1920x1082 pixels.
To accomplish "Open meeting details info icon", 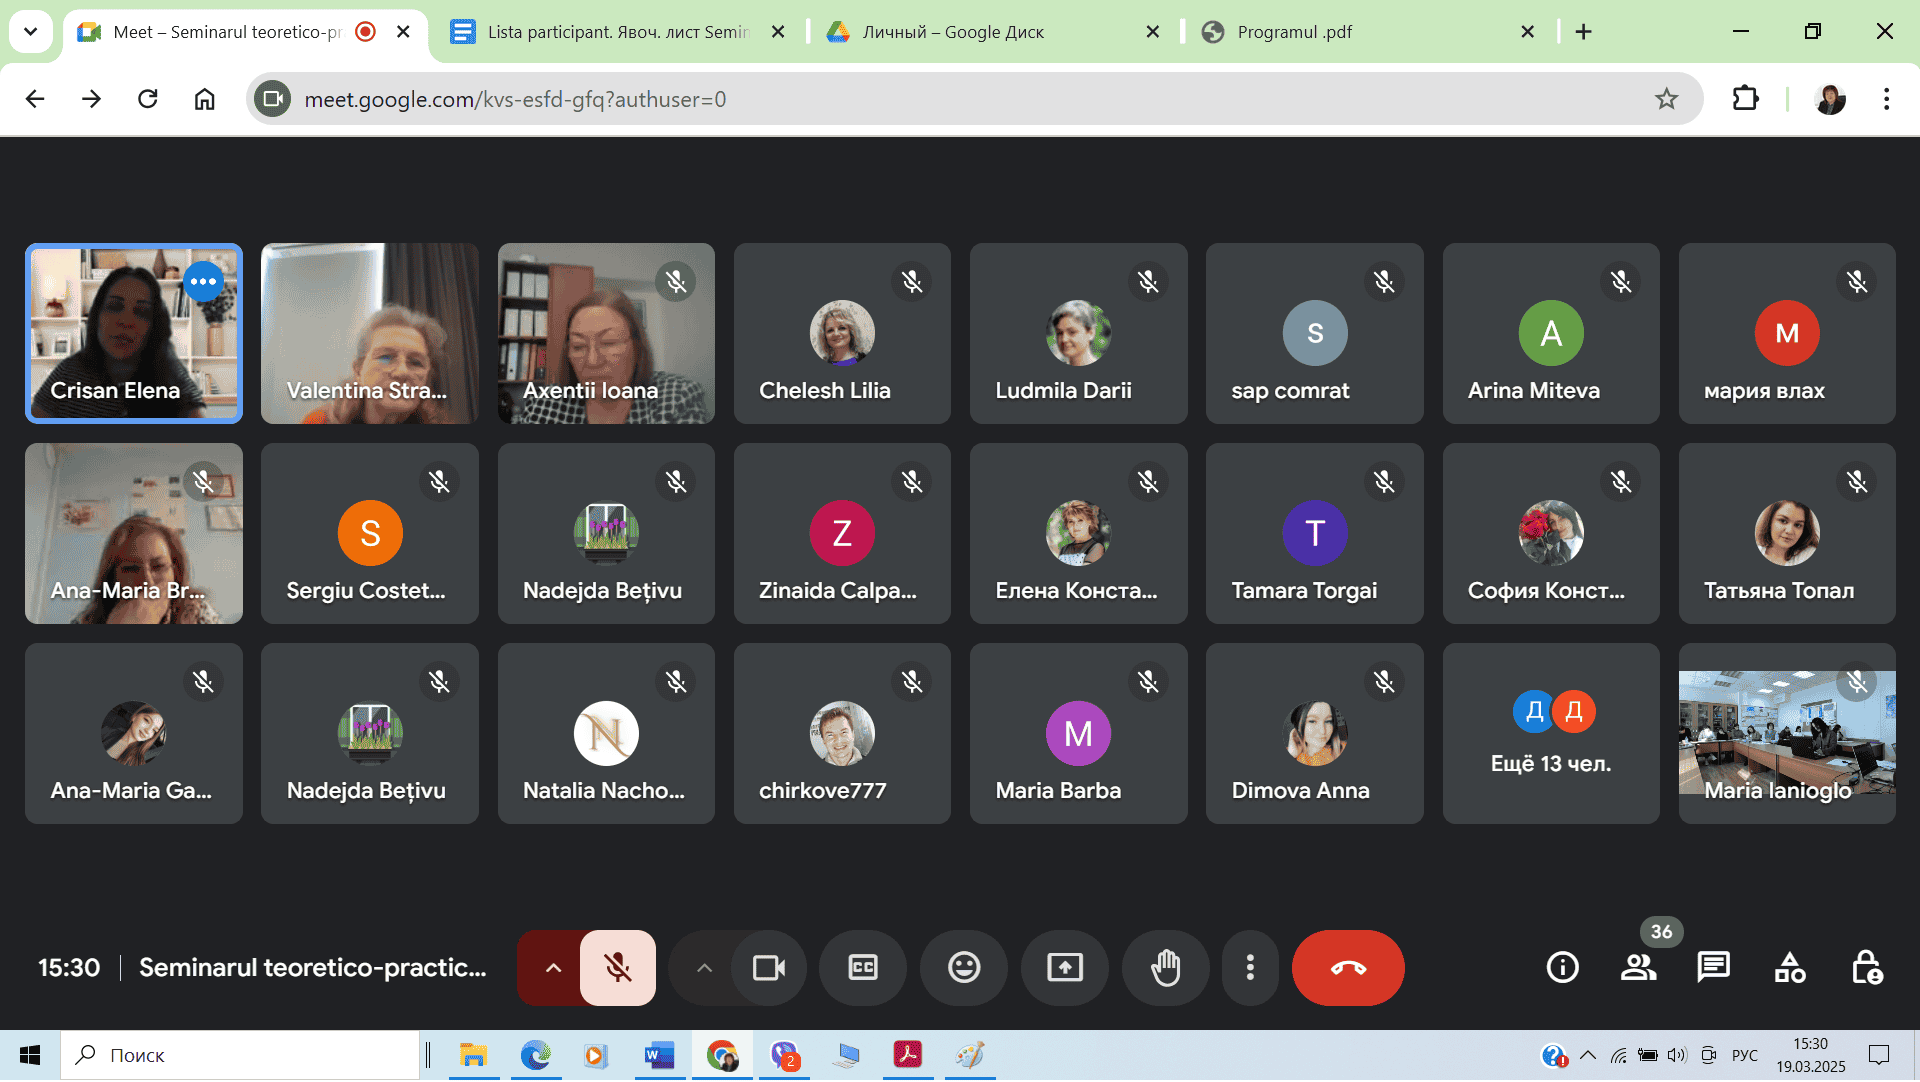I will click(1562, 968).
